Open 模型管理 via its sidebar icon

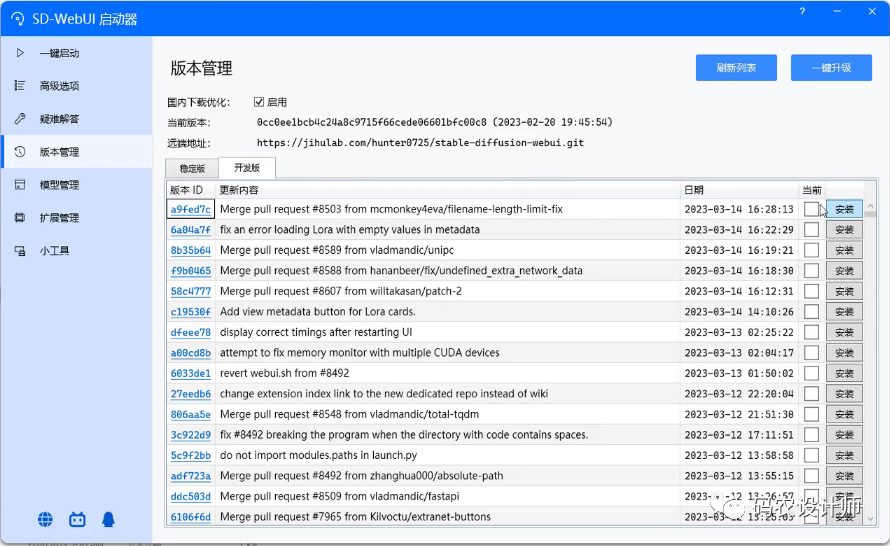click(20, 185)
